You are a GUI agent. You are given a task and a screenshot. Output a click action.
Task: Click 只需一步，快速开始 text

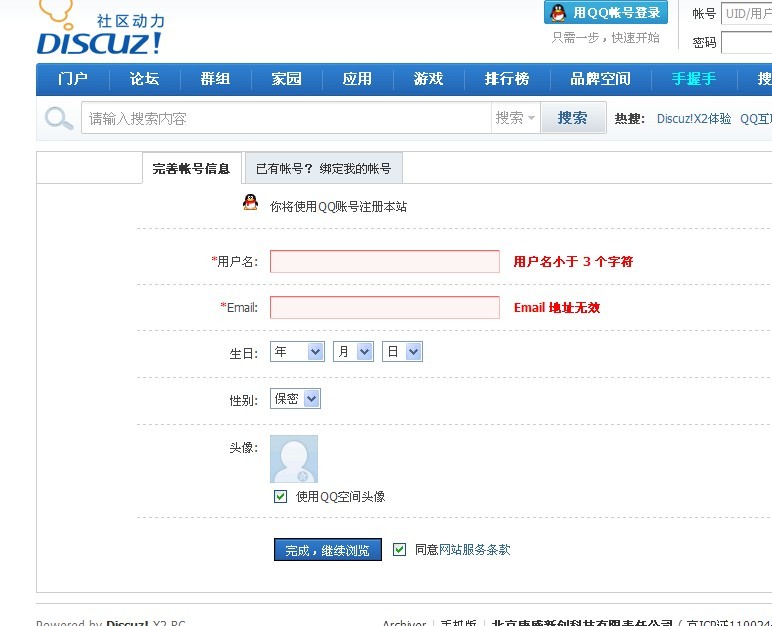coord(606,38)
